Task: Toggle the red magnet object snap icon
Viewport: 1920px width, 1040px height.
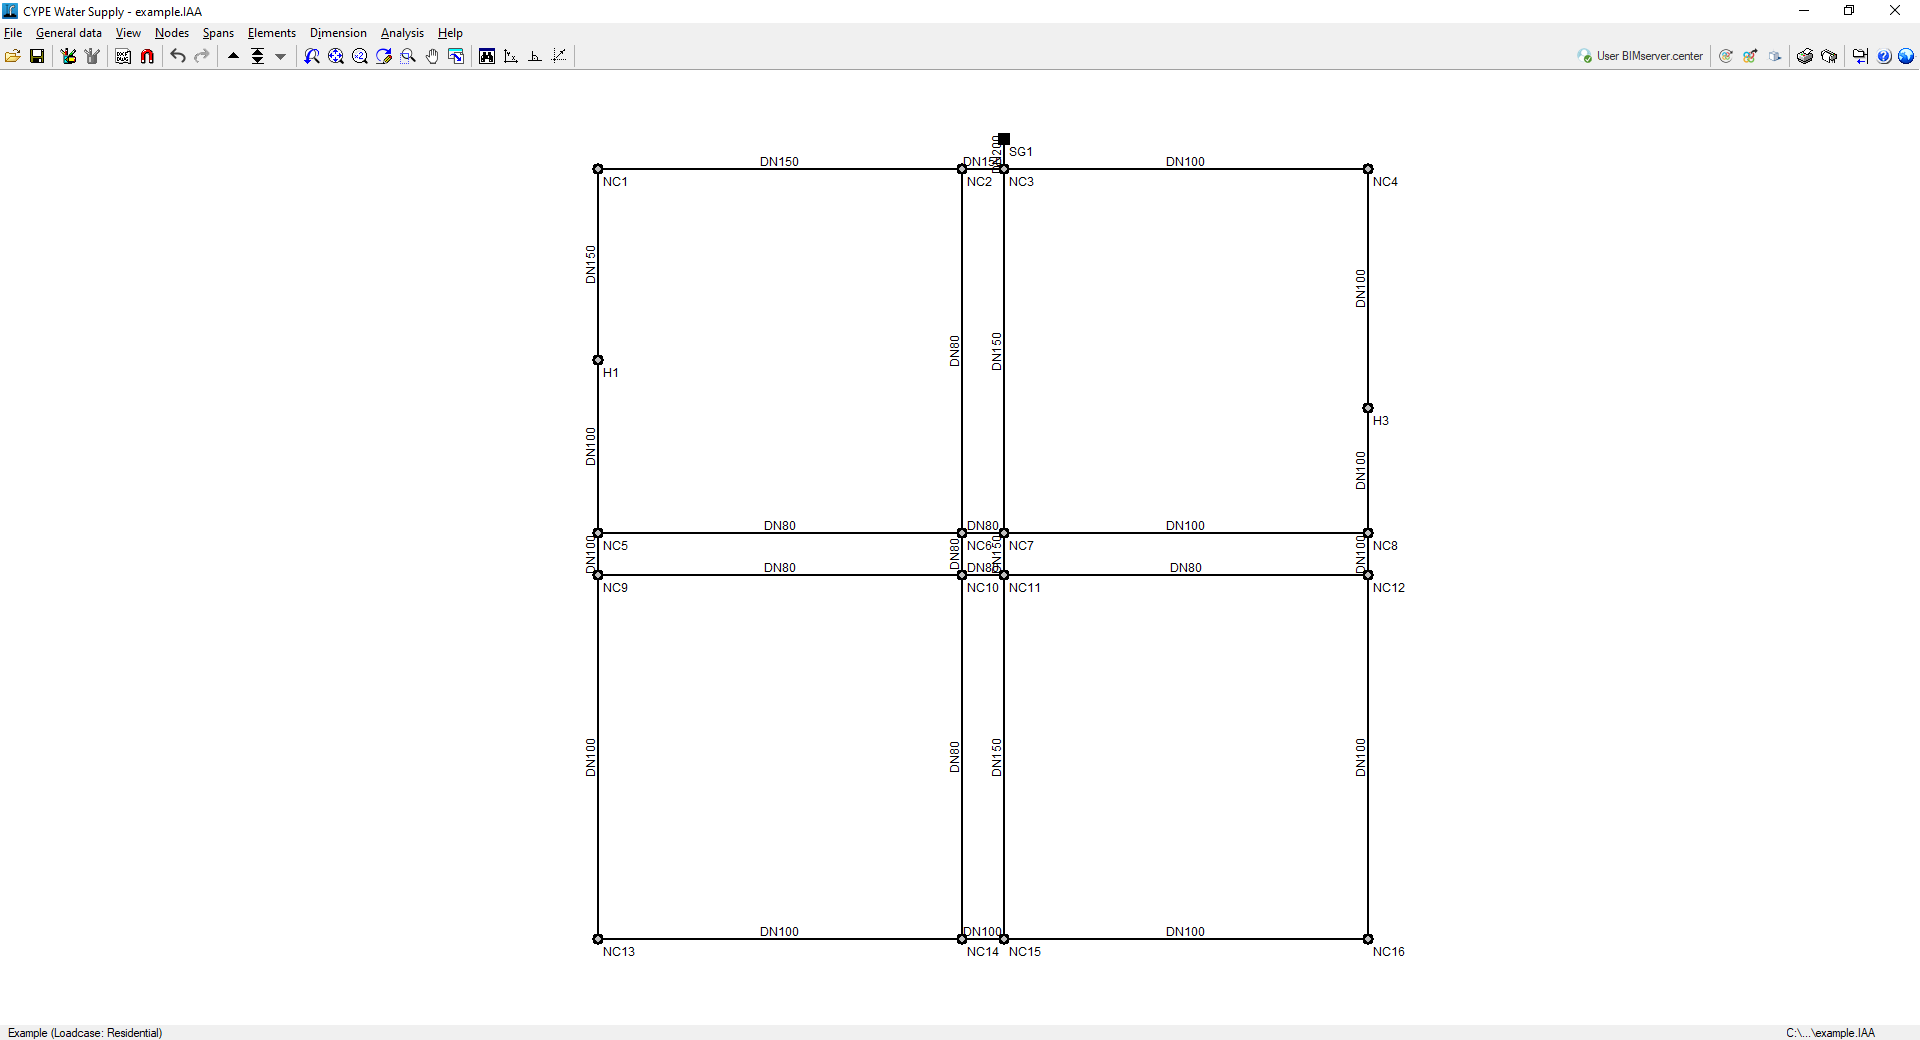Action: [x=147, y=56]
